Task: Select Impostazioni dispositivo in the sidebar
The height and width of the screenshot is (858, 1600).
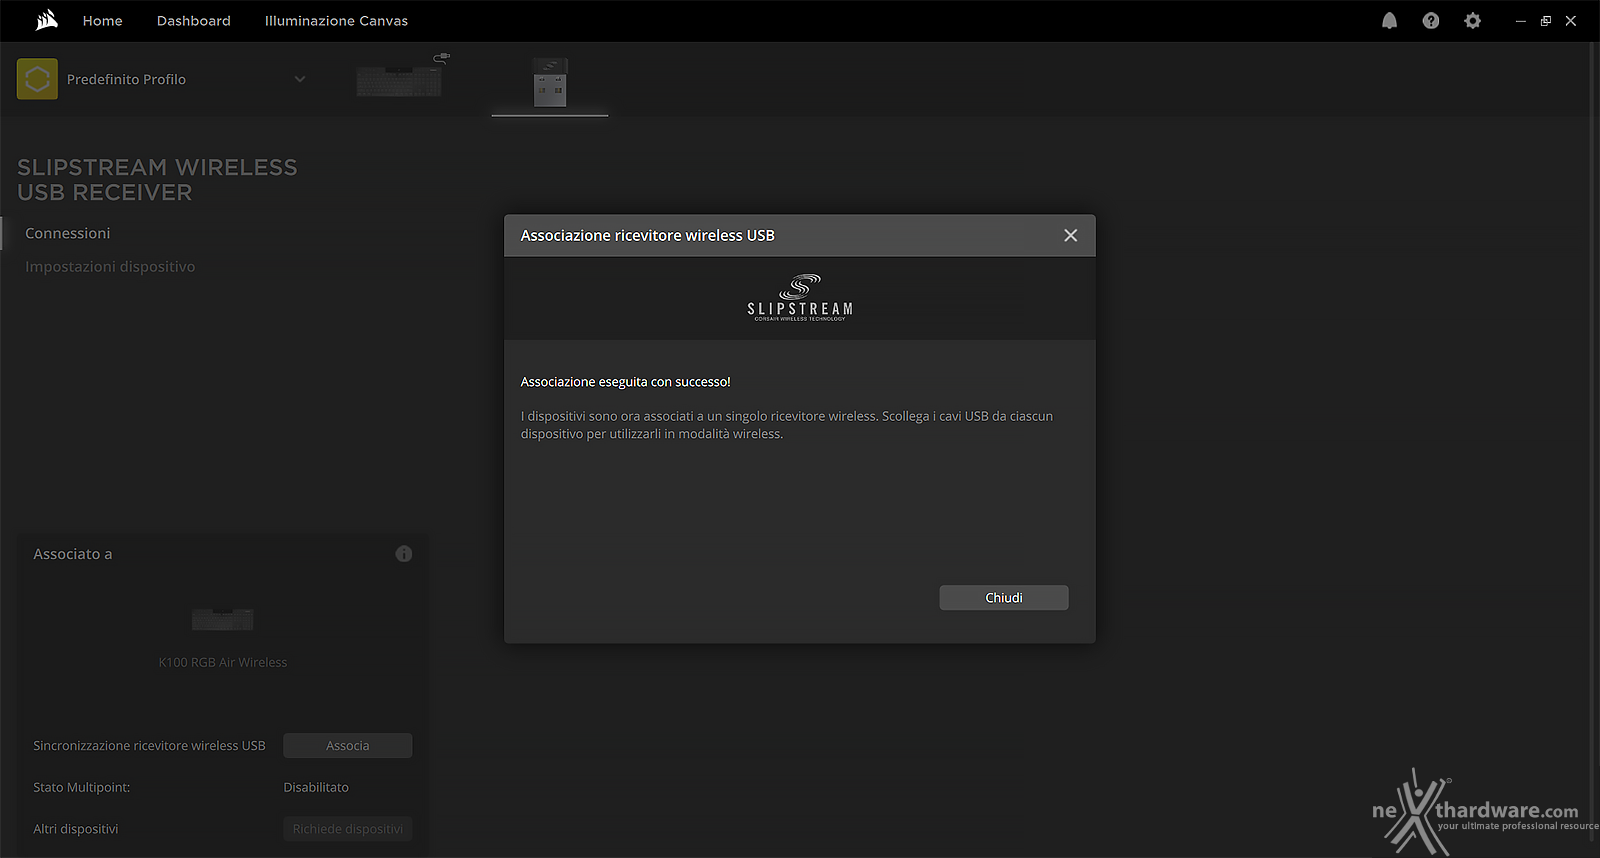Action: click(110, 267)
